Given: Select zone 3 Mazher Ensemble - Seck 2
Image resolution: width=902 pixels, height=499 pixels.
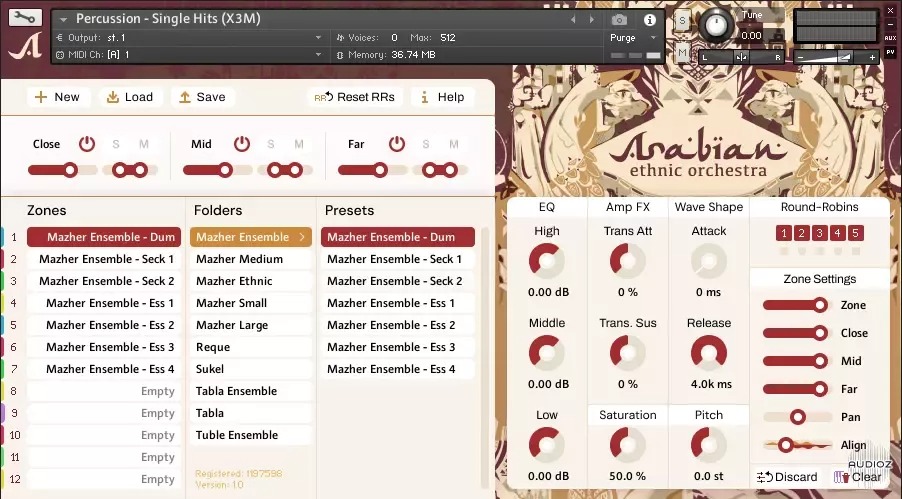Looking at the screenshot, I should click(104, 281).
